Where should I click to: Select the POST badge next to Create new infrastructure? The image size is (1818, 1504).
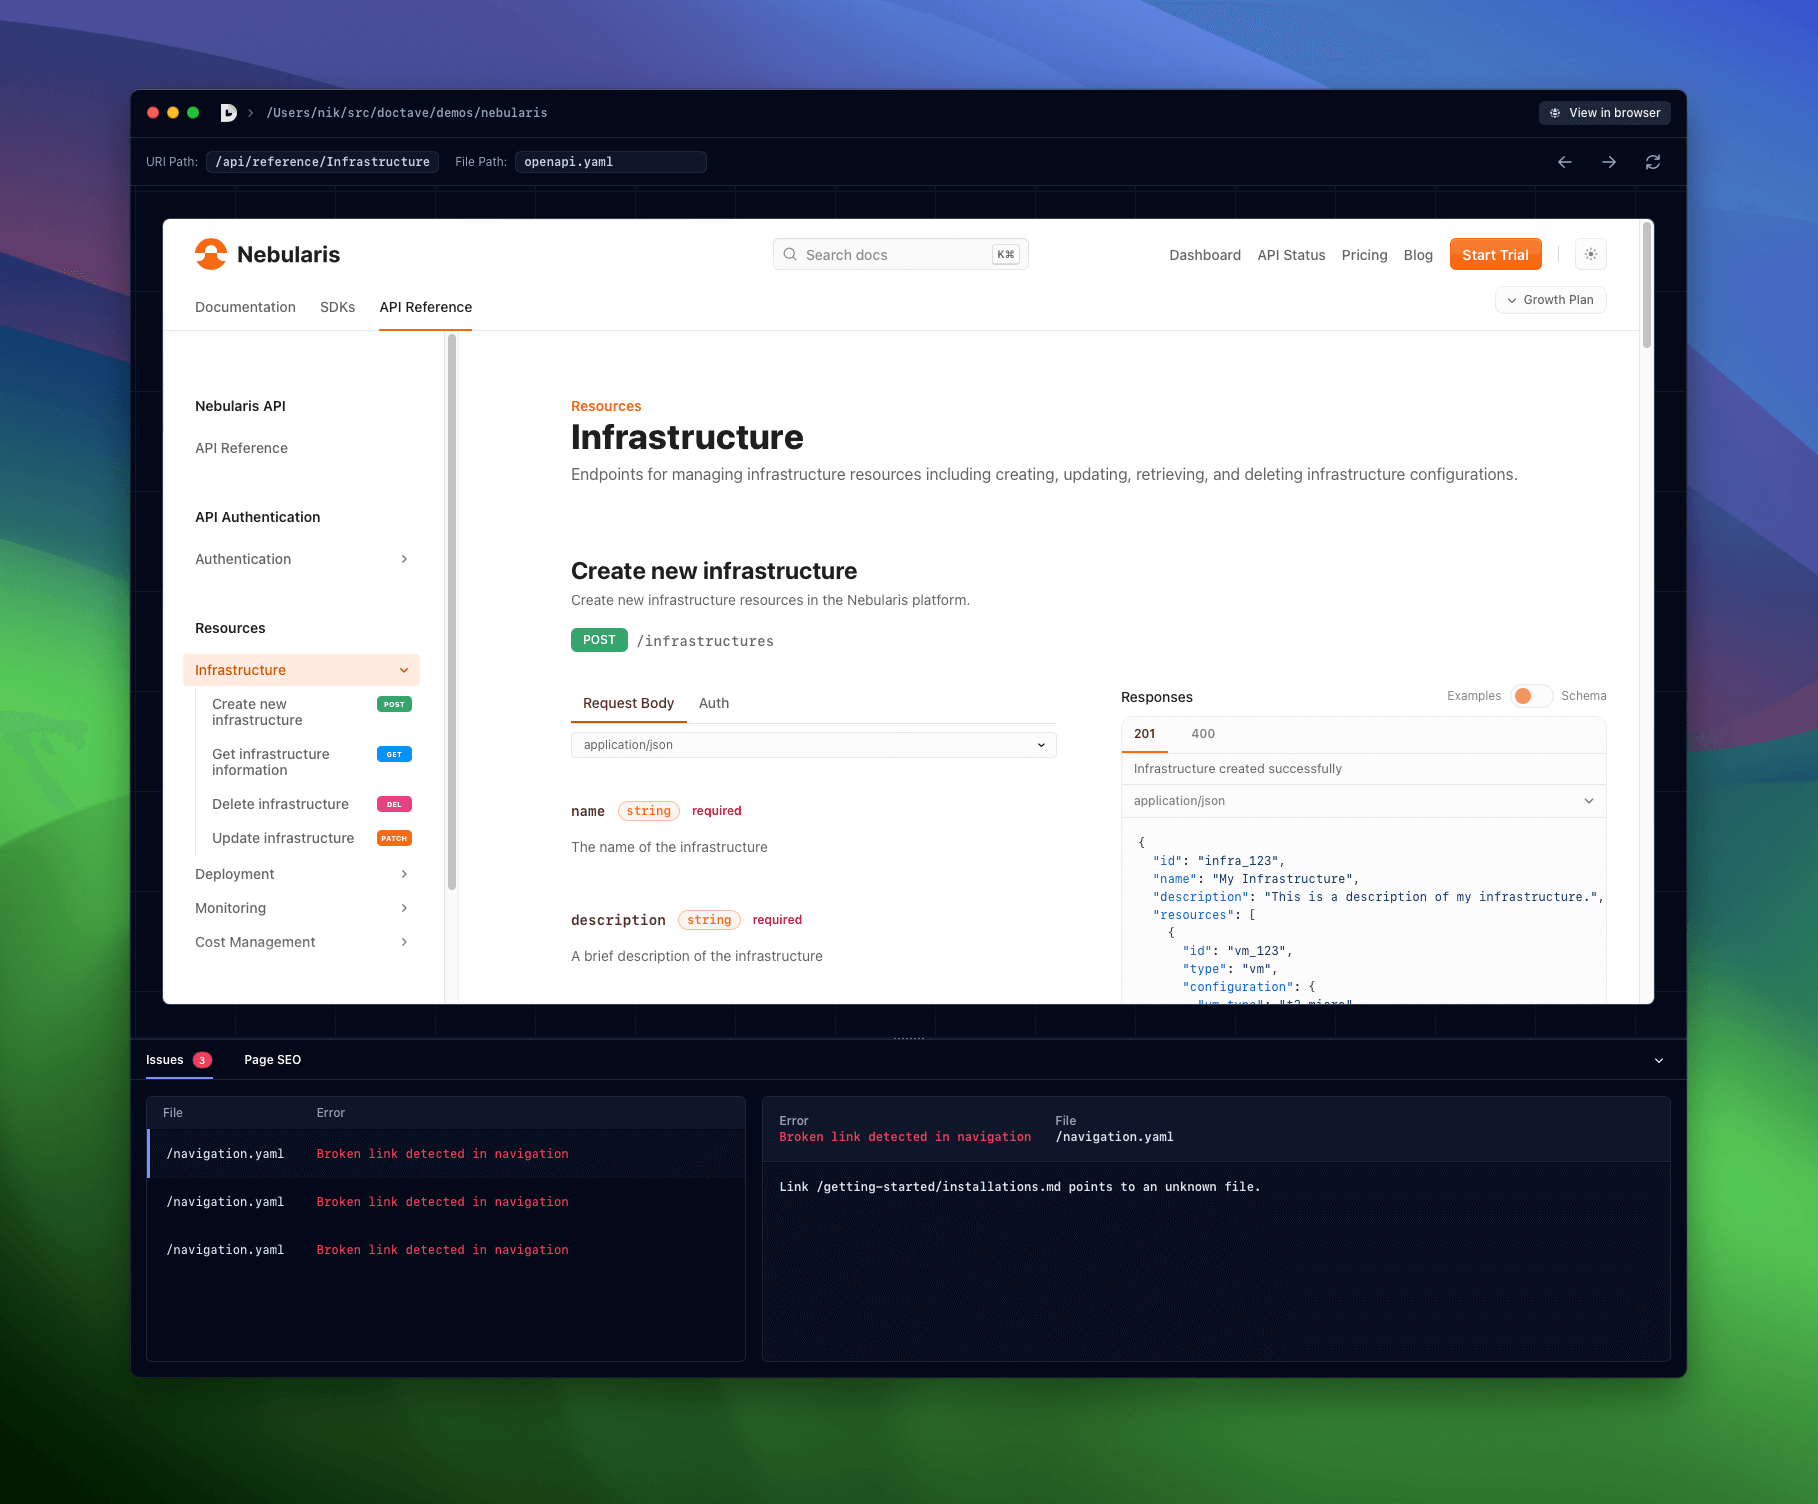(x=393, y=704)
